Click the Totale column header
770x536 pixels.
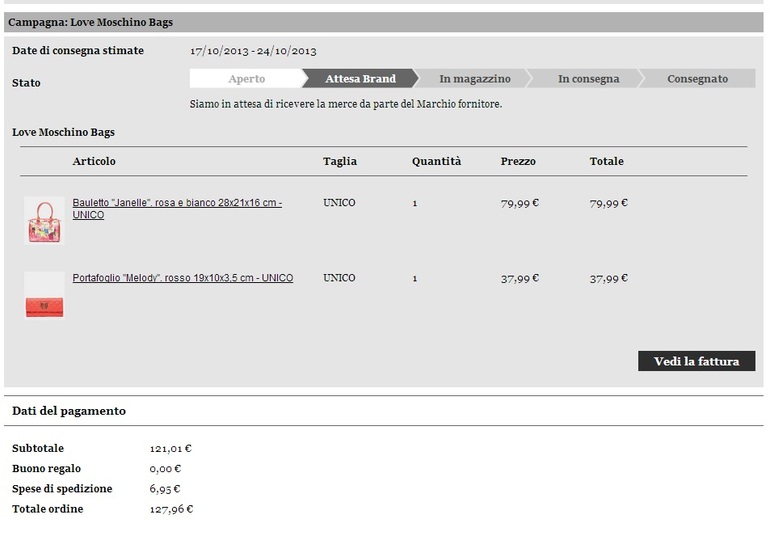pyautogui.click(x=606, y=161)
